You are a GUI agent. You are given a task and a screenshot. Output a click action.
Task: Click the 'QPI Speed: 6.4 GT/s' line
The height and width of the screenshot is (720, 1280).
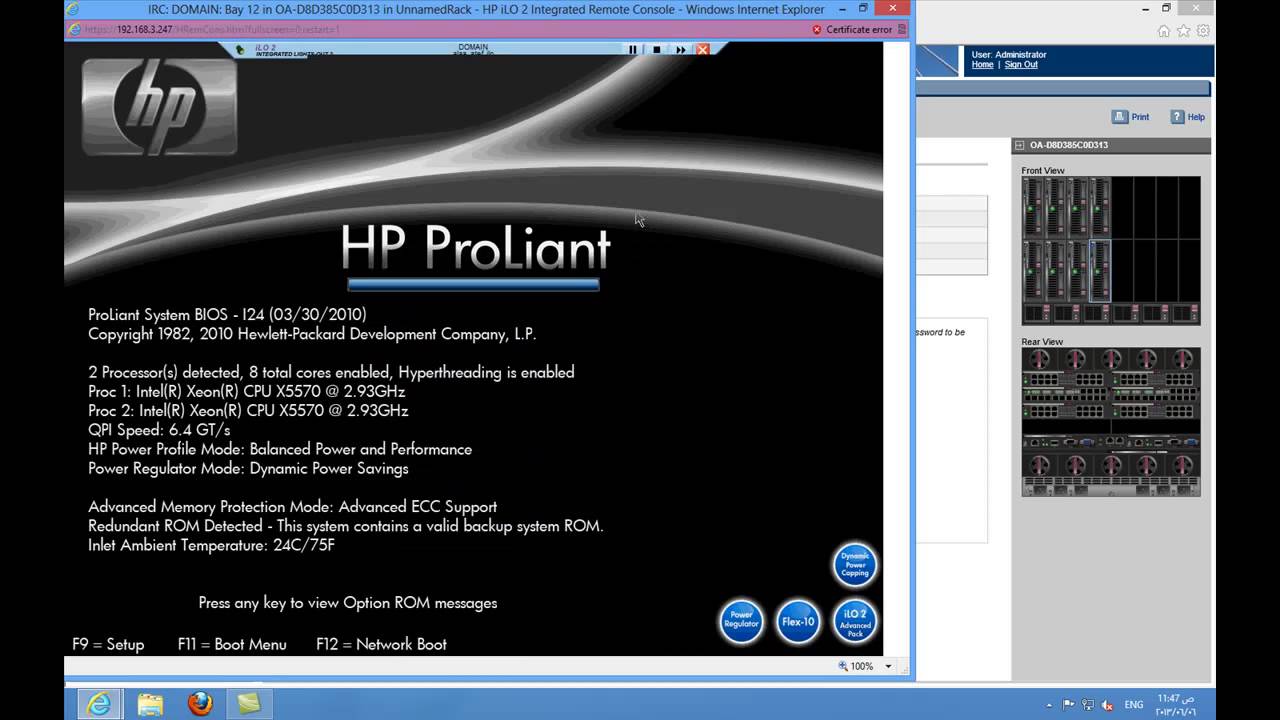(x=159, y=430)
